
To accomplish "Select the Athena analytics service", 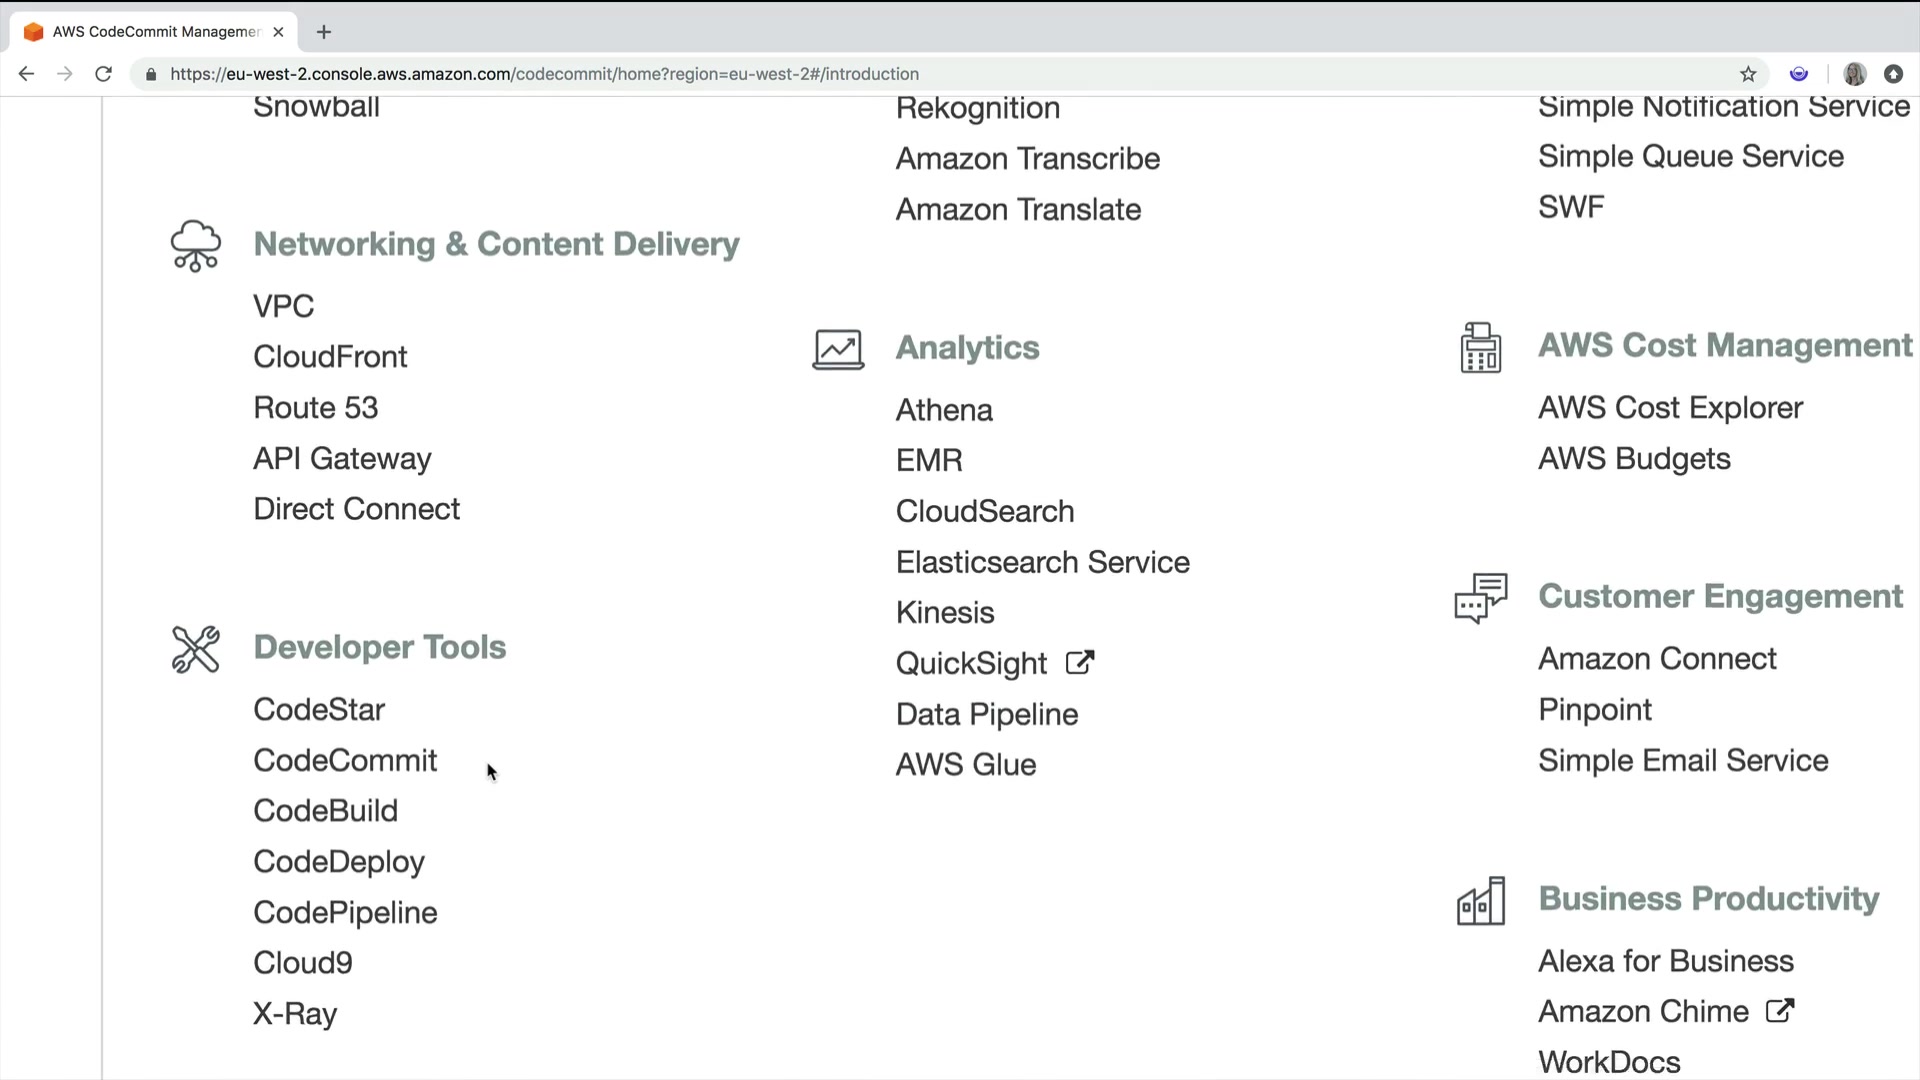I will coord(944,410).
